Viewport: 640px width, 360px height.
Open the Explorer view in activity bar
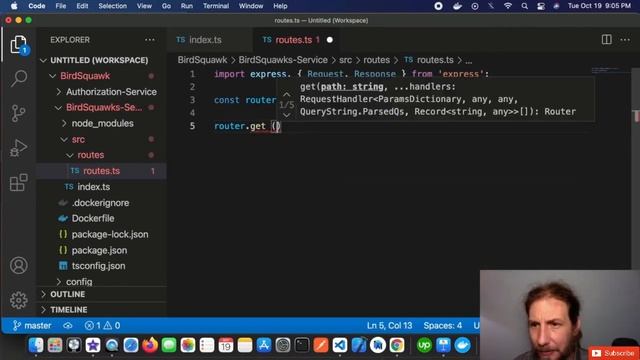[18, 44]
